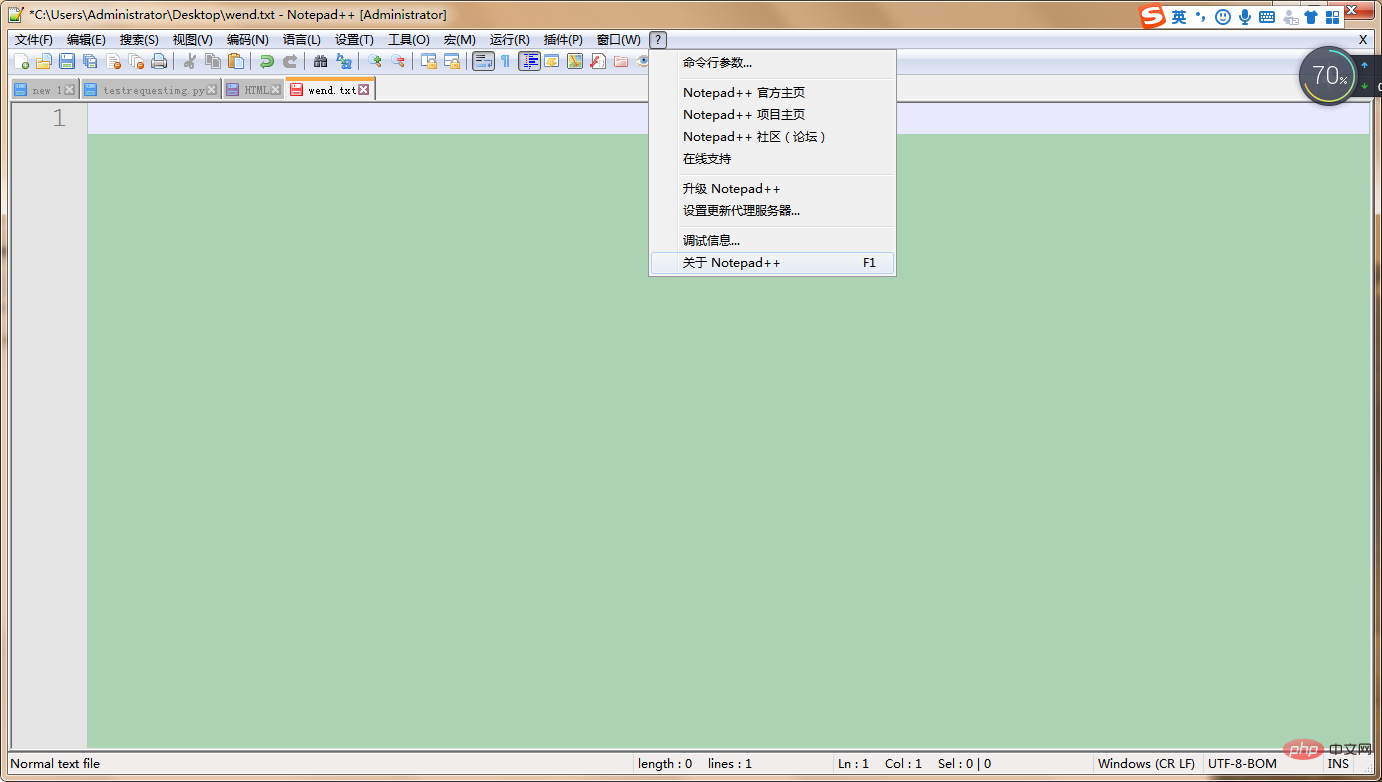Click the New file toolbar icon
The height and width of the screenshot is (782, 1382).
(x=21, y=61)
